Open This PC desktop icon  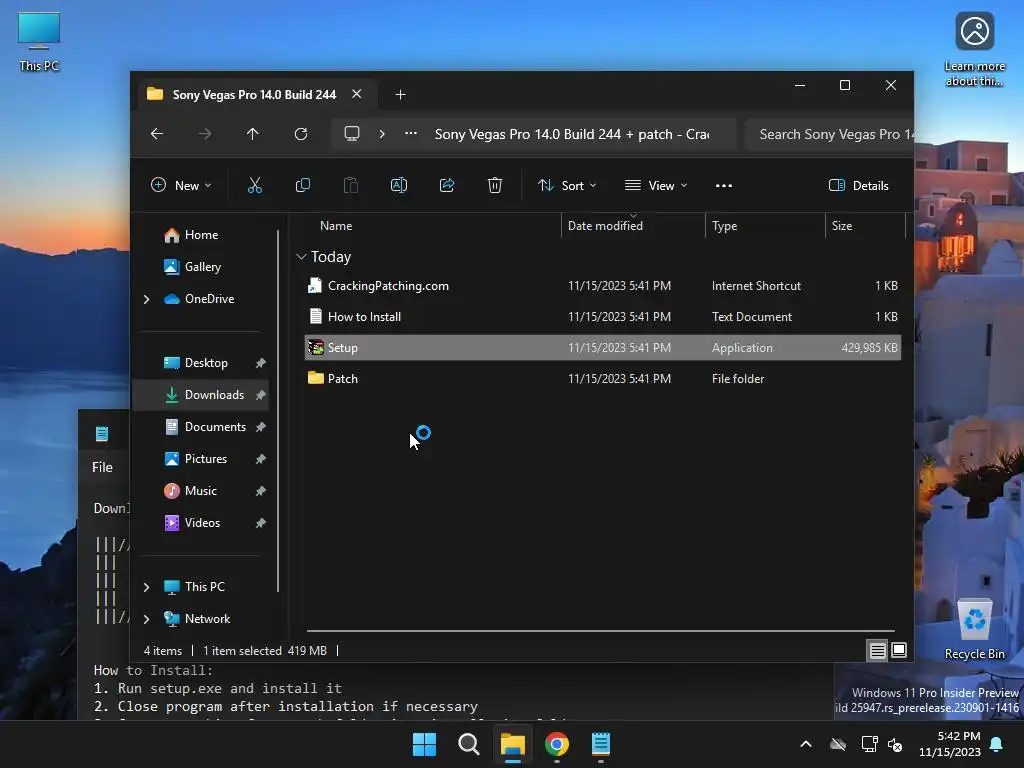[39, 42]
